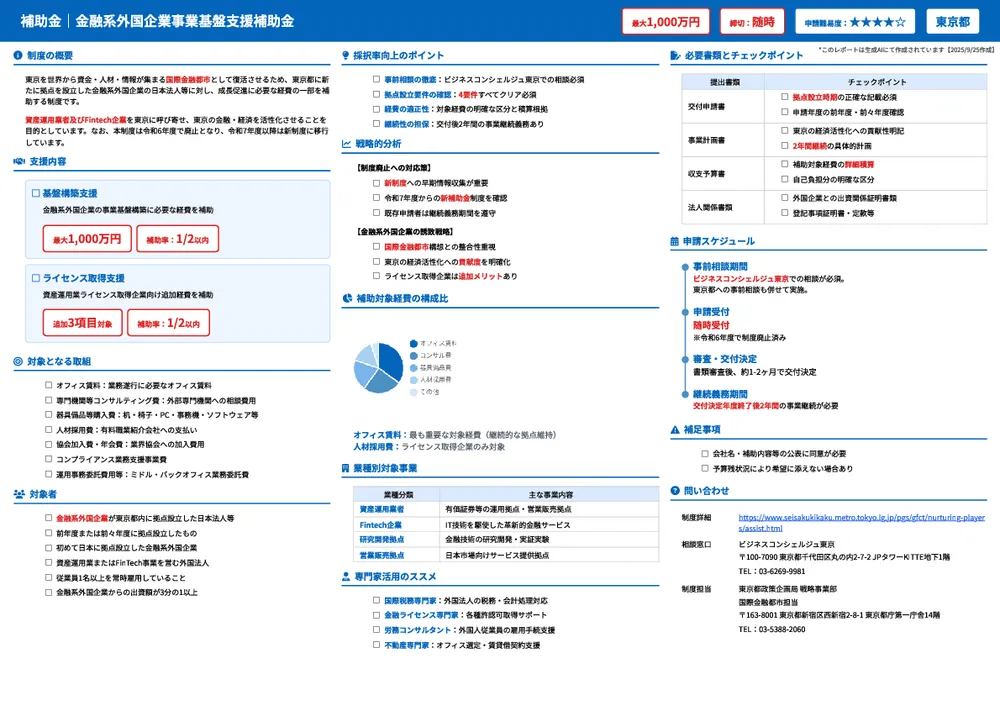Click the 最大1,000万円 badge in the header
This screenshot has width=1000, height=706.
[x=664, y=20]
